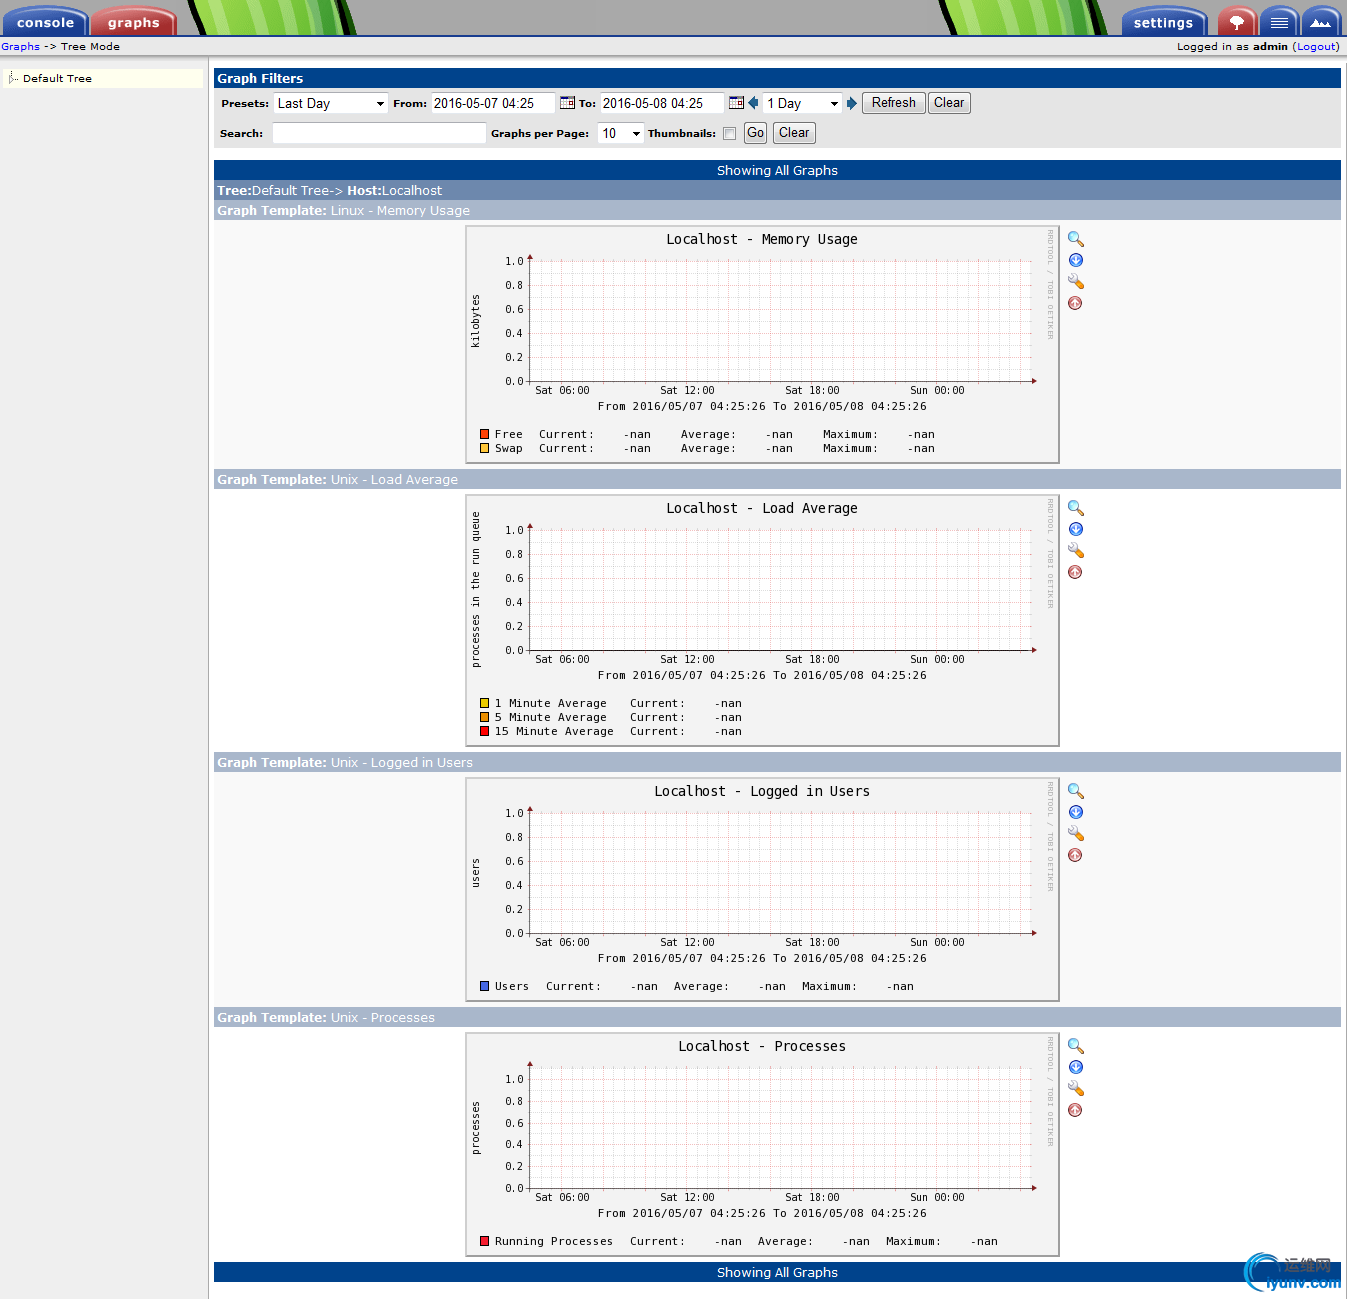Click the Free legend color swatch
Image resolution: width=1347 pixels, height=1299 pixels.
click(484, 434)
